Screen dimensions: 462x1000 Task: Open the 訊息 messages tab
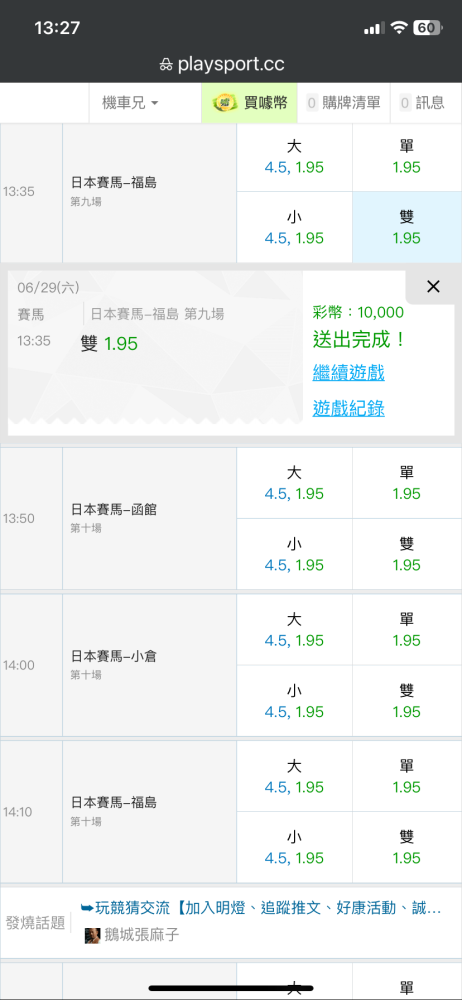(x=422, y=103)
